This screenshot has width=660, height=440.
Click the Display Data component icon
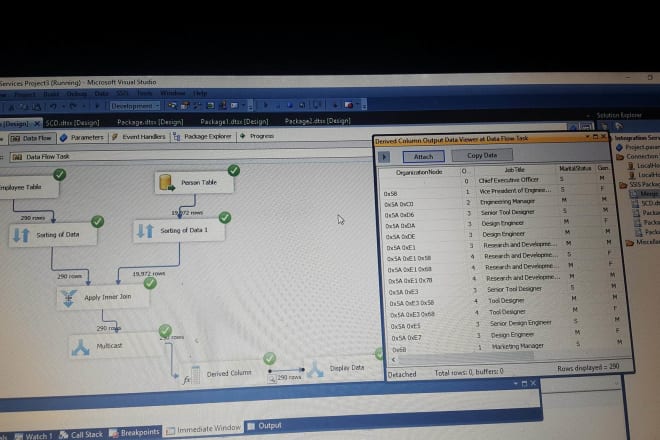[x=315, y=369]
